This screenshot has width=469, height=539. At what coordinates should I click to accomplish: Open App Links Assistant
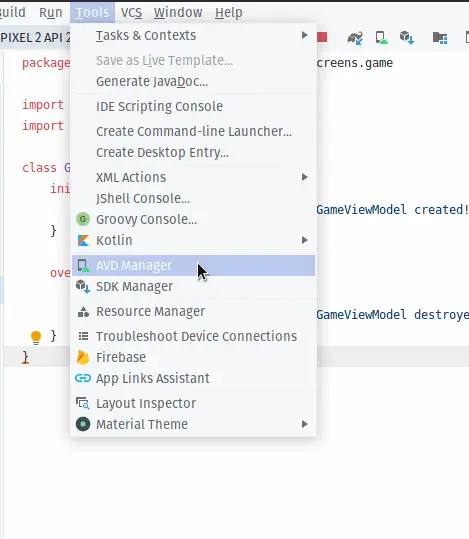coord(193,378)
